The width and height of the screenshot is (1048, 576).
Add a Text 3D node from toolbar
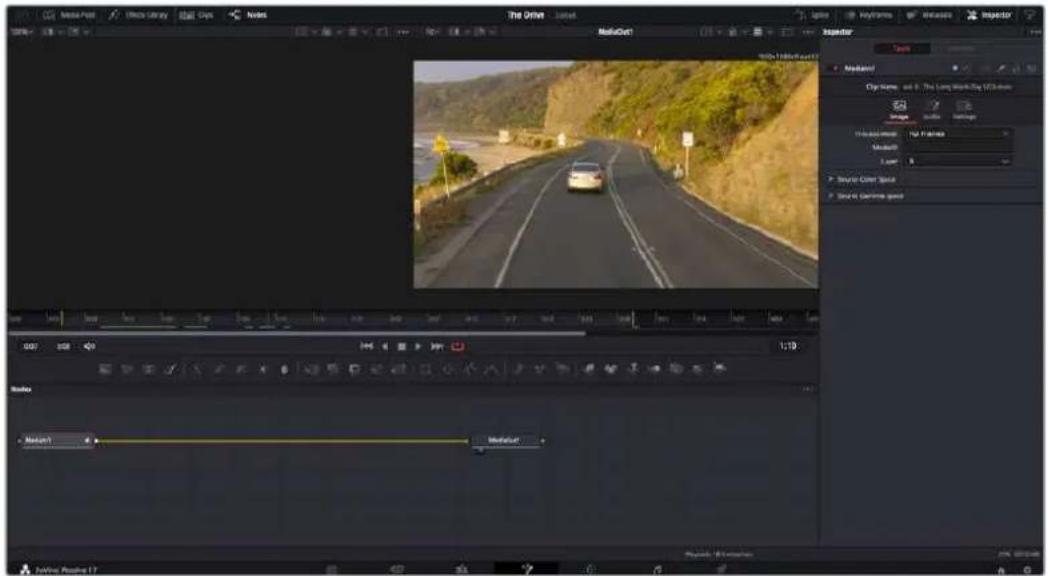click(632, 368)
